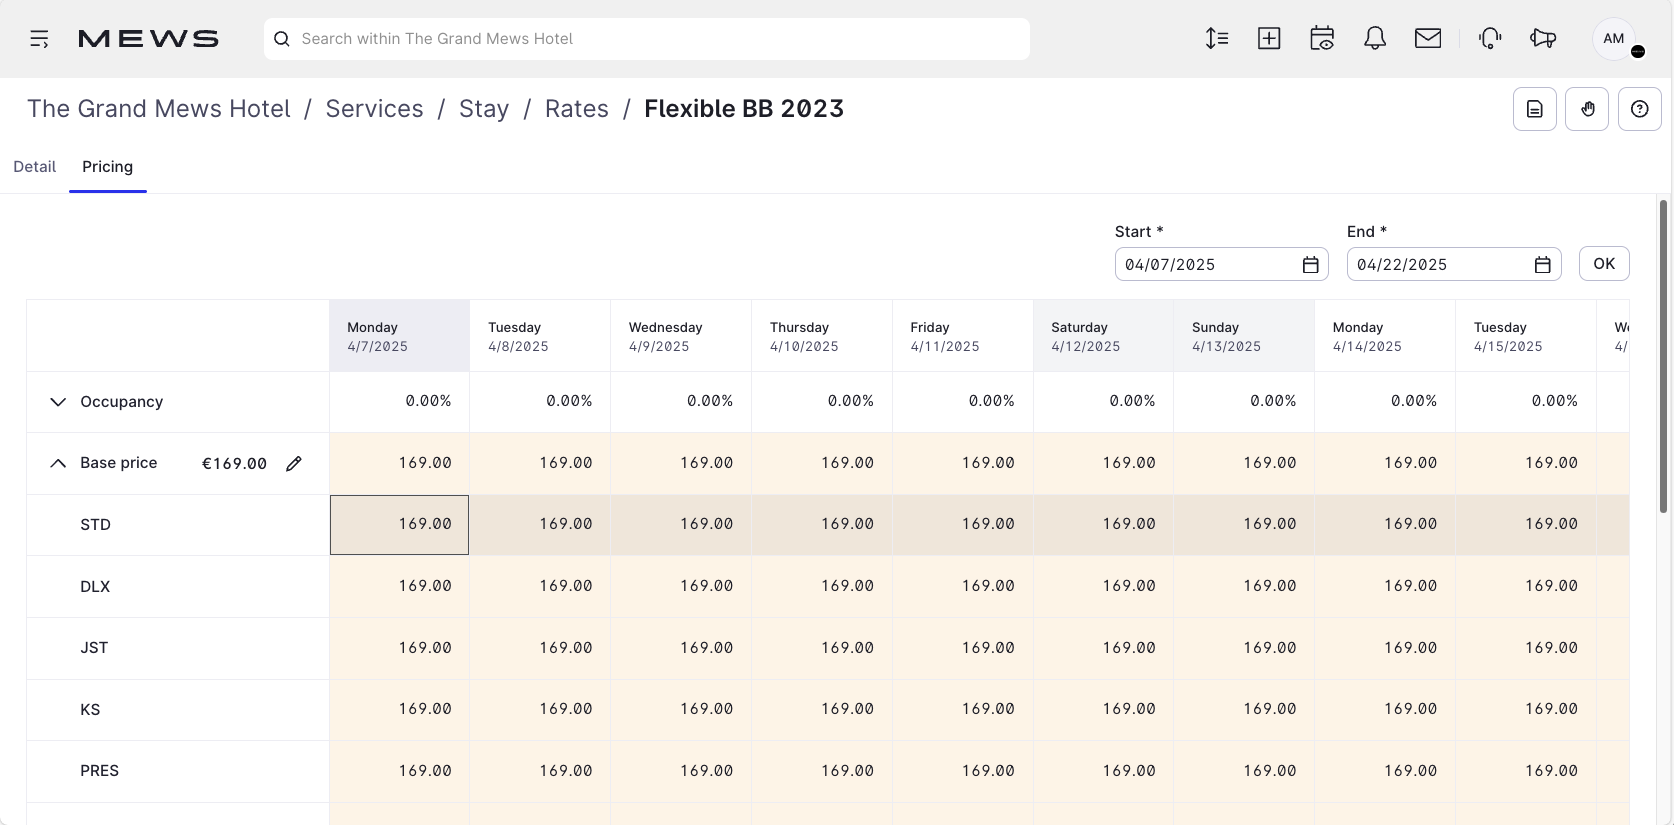Open the help question mark icon
1674x825 pixels.
click(1640, 109)
